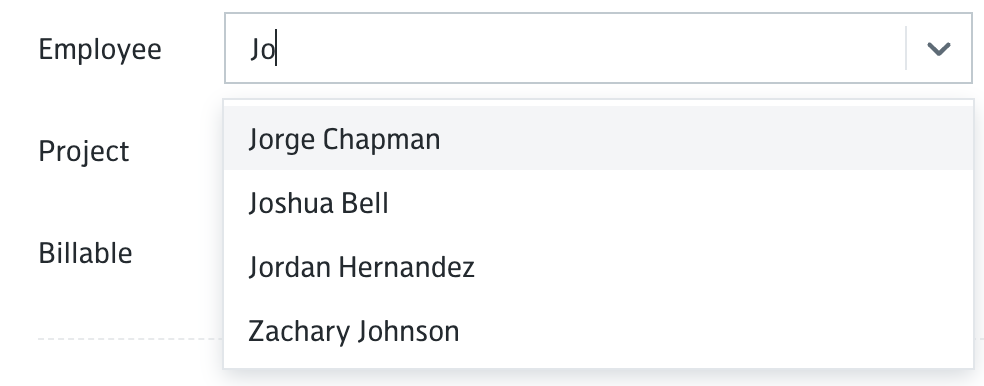Select Zachary Johnson as the employee
The image size is (984, 386).
tap(598, 331)
